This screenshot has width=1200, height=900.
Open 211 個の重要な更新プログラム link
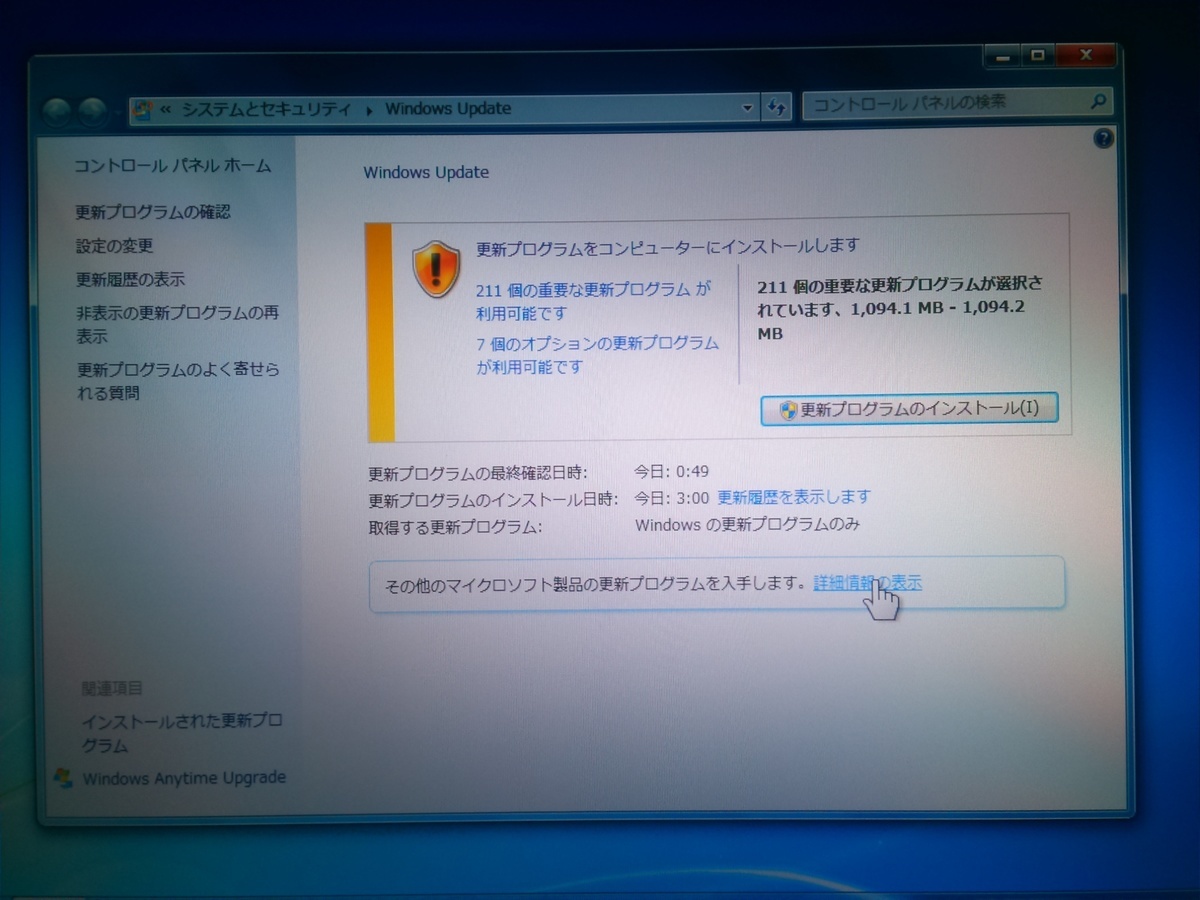(594, 301)
